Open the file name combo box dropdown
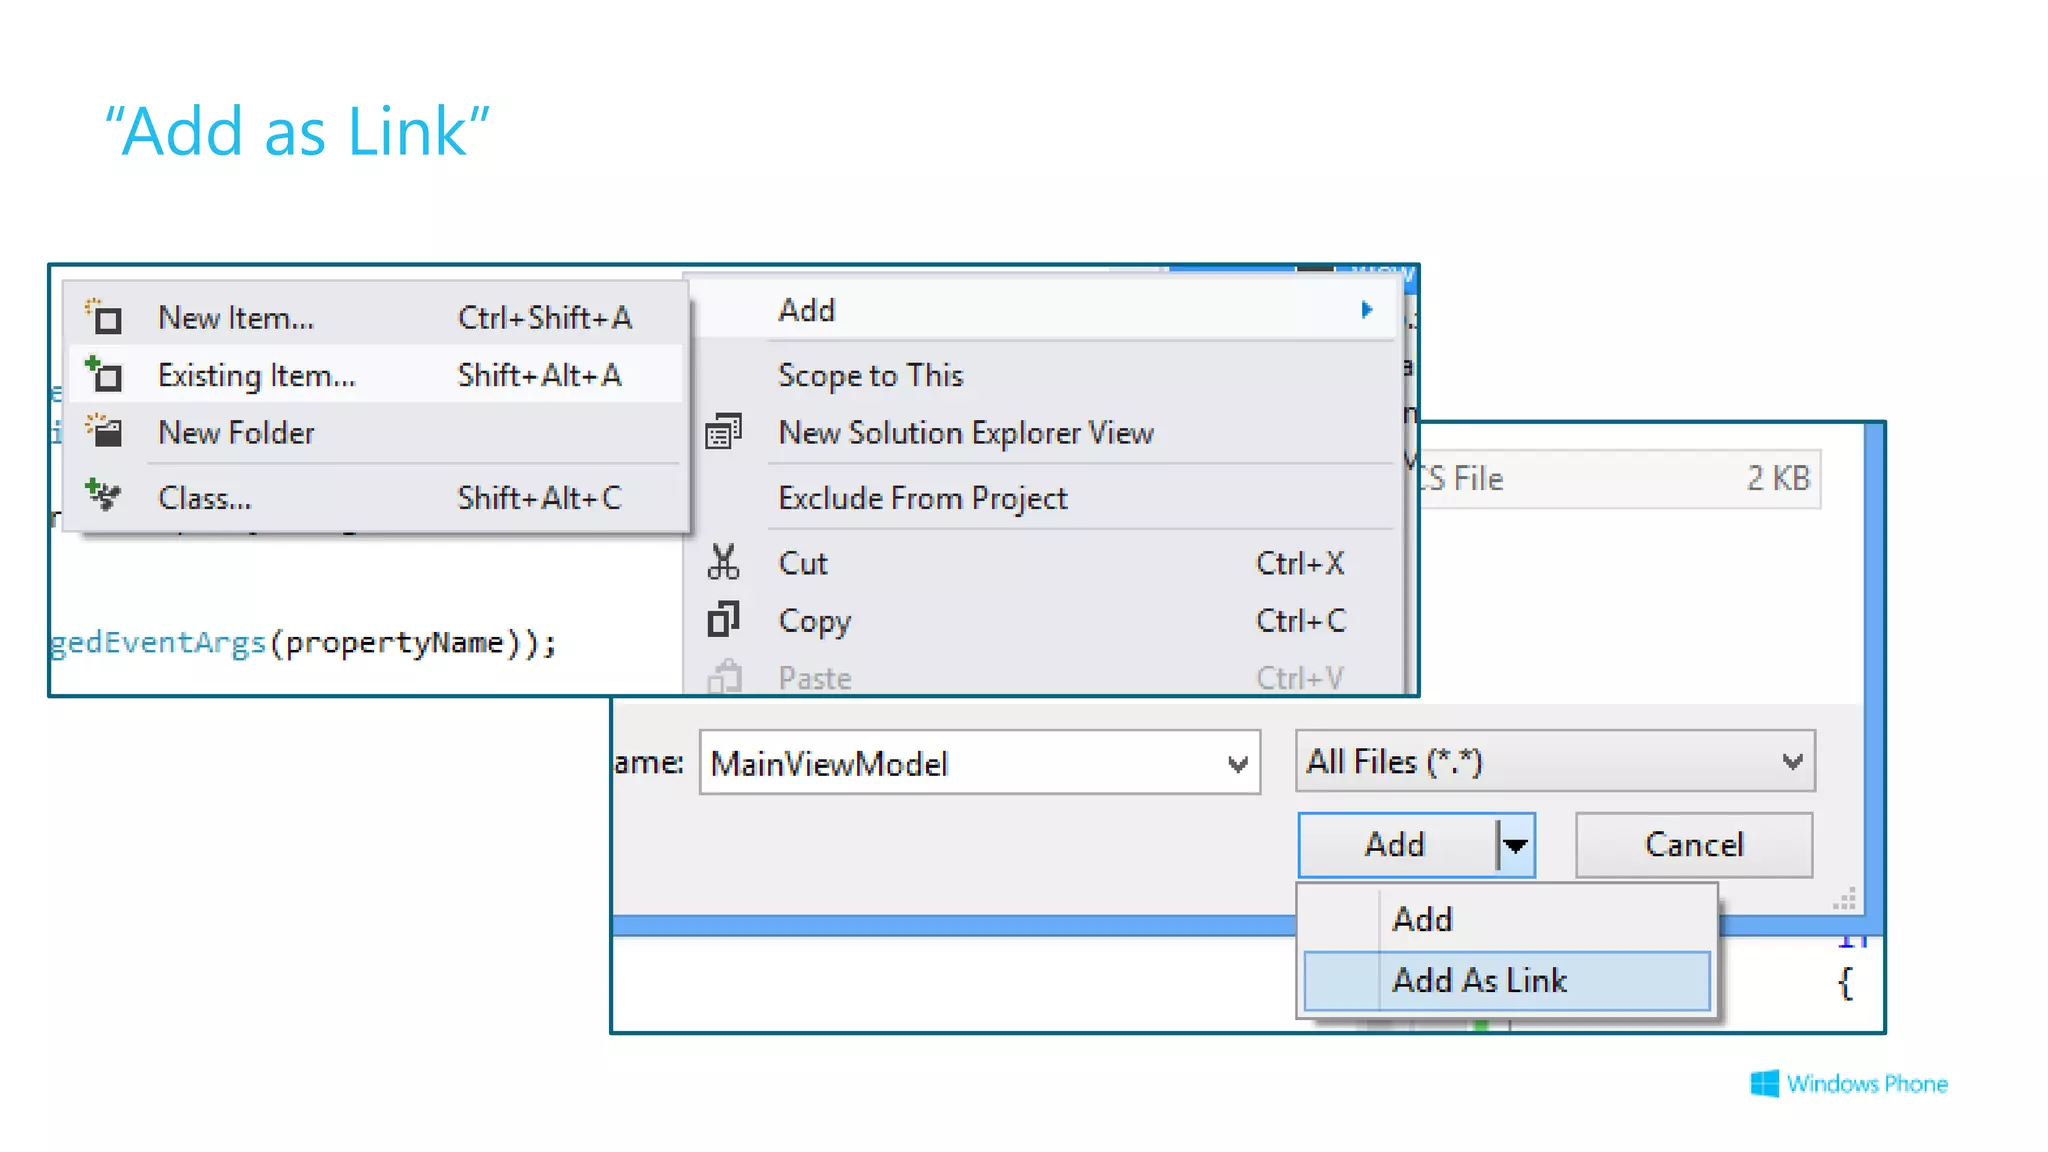 [x=1237, y=764]
